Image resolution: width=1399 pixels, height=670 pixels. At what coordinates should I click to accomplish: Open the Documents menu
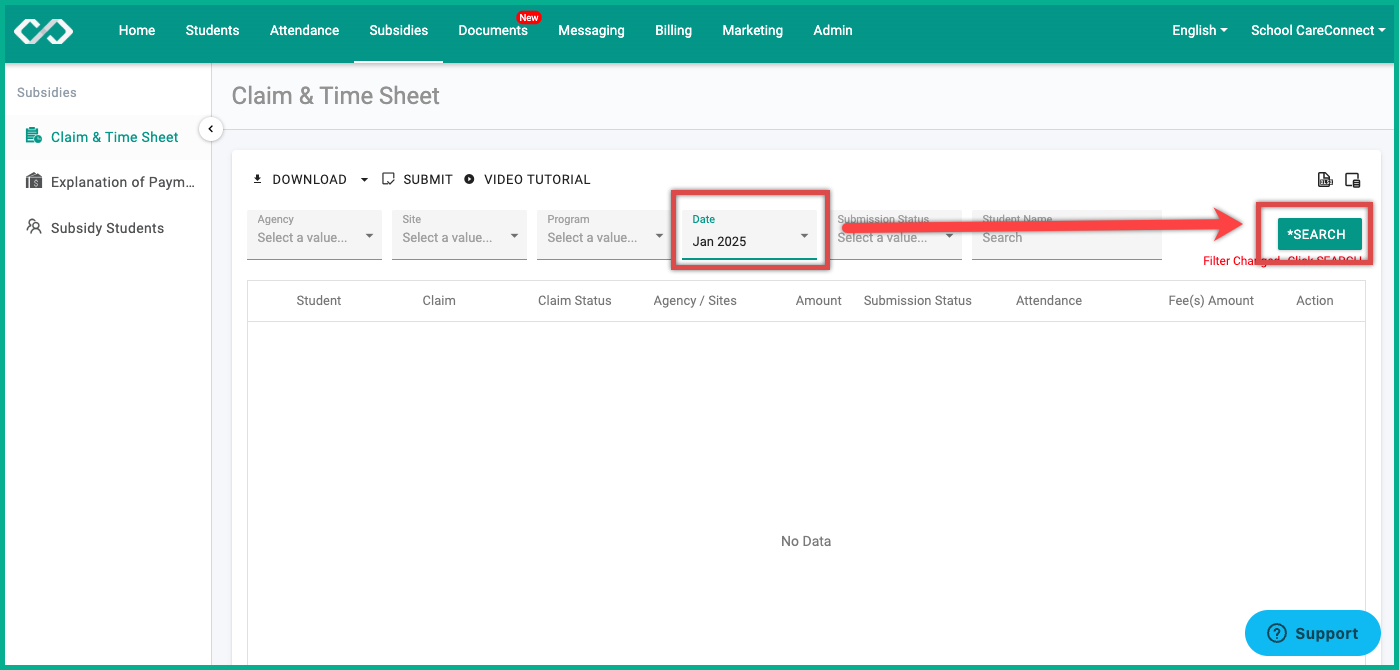point(493,30)
